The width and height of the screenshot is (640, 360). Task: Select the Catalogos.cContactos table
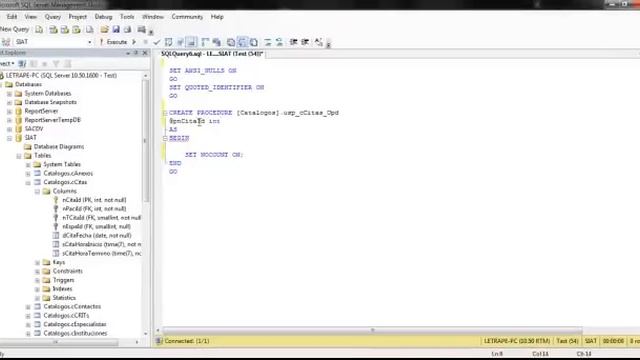pos(72,307)
